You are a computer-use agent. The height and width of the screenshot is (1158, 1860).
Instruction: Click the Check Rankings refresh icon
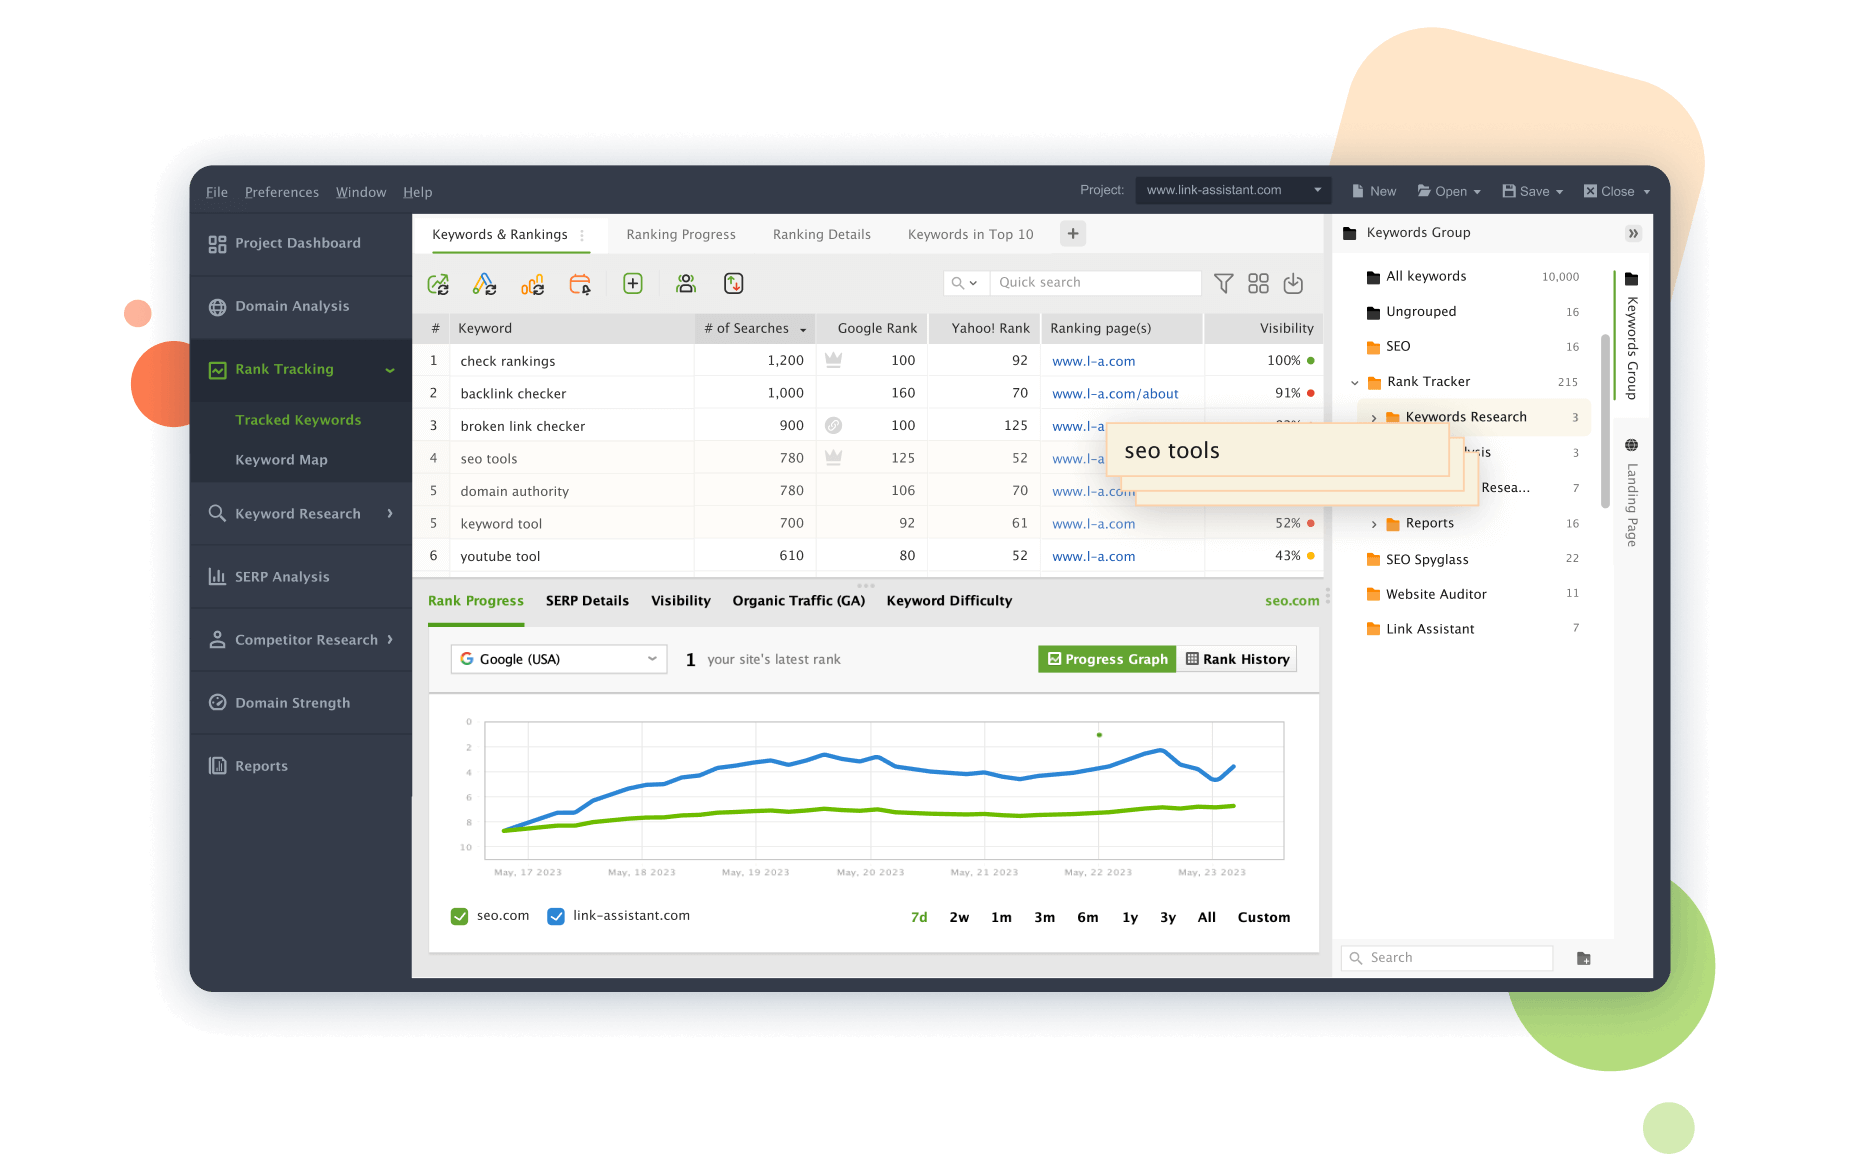[x=438, y=284]
